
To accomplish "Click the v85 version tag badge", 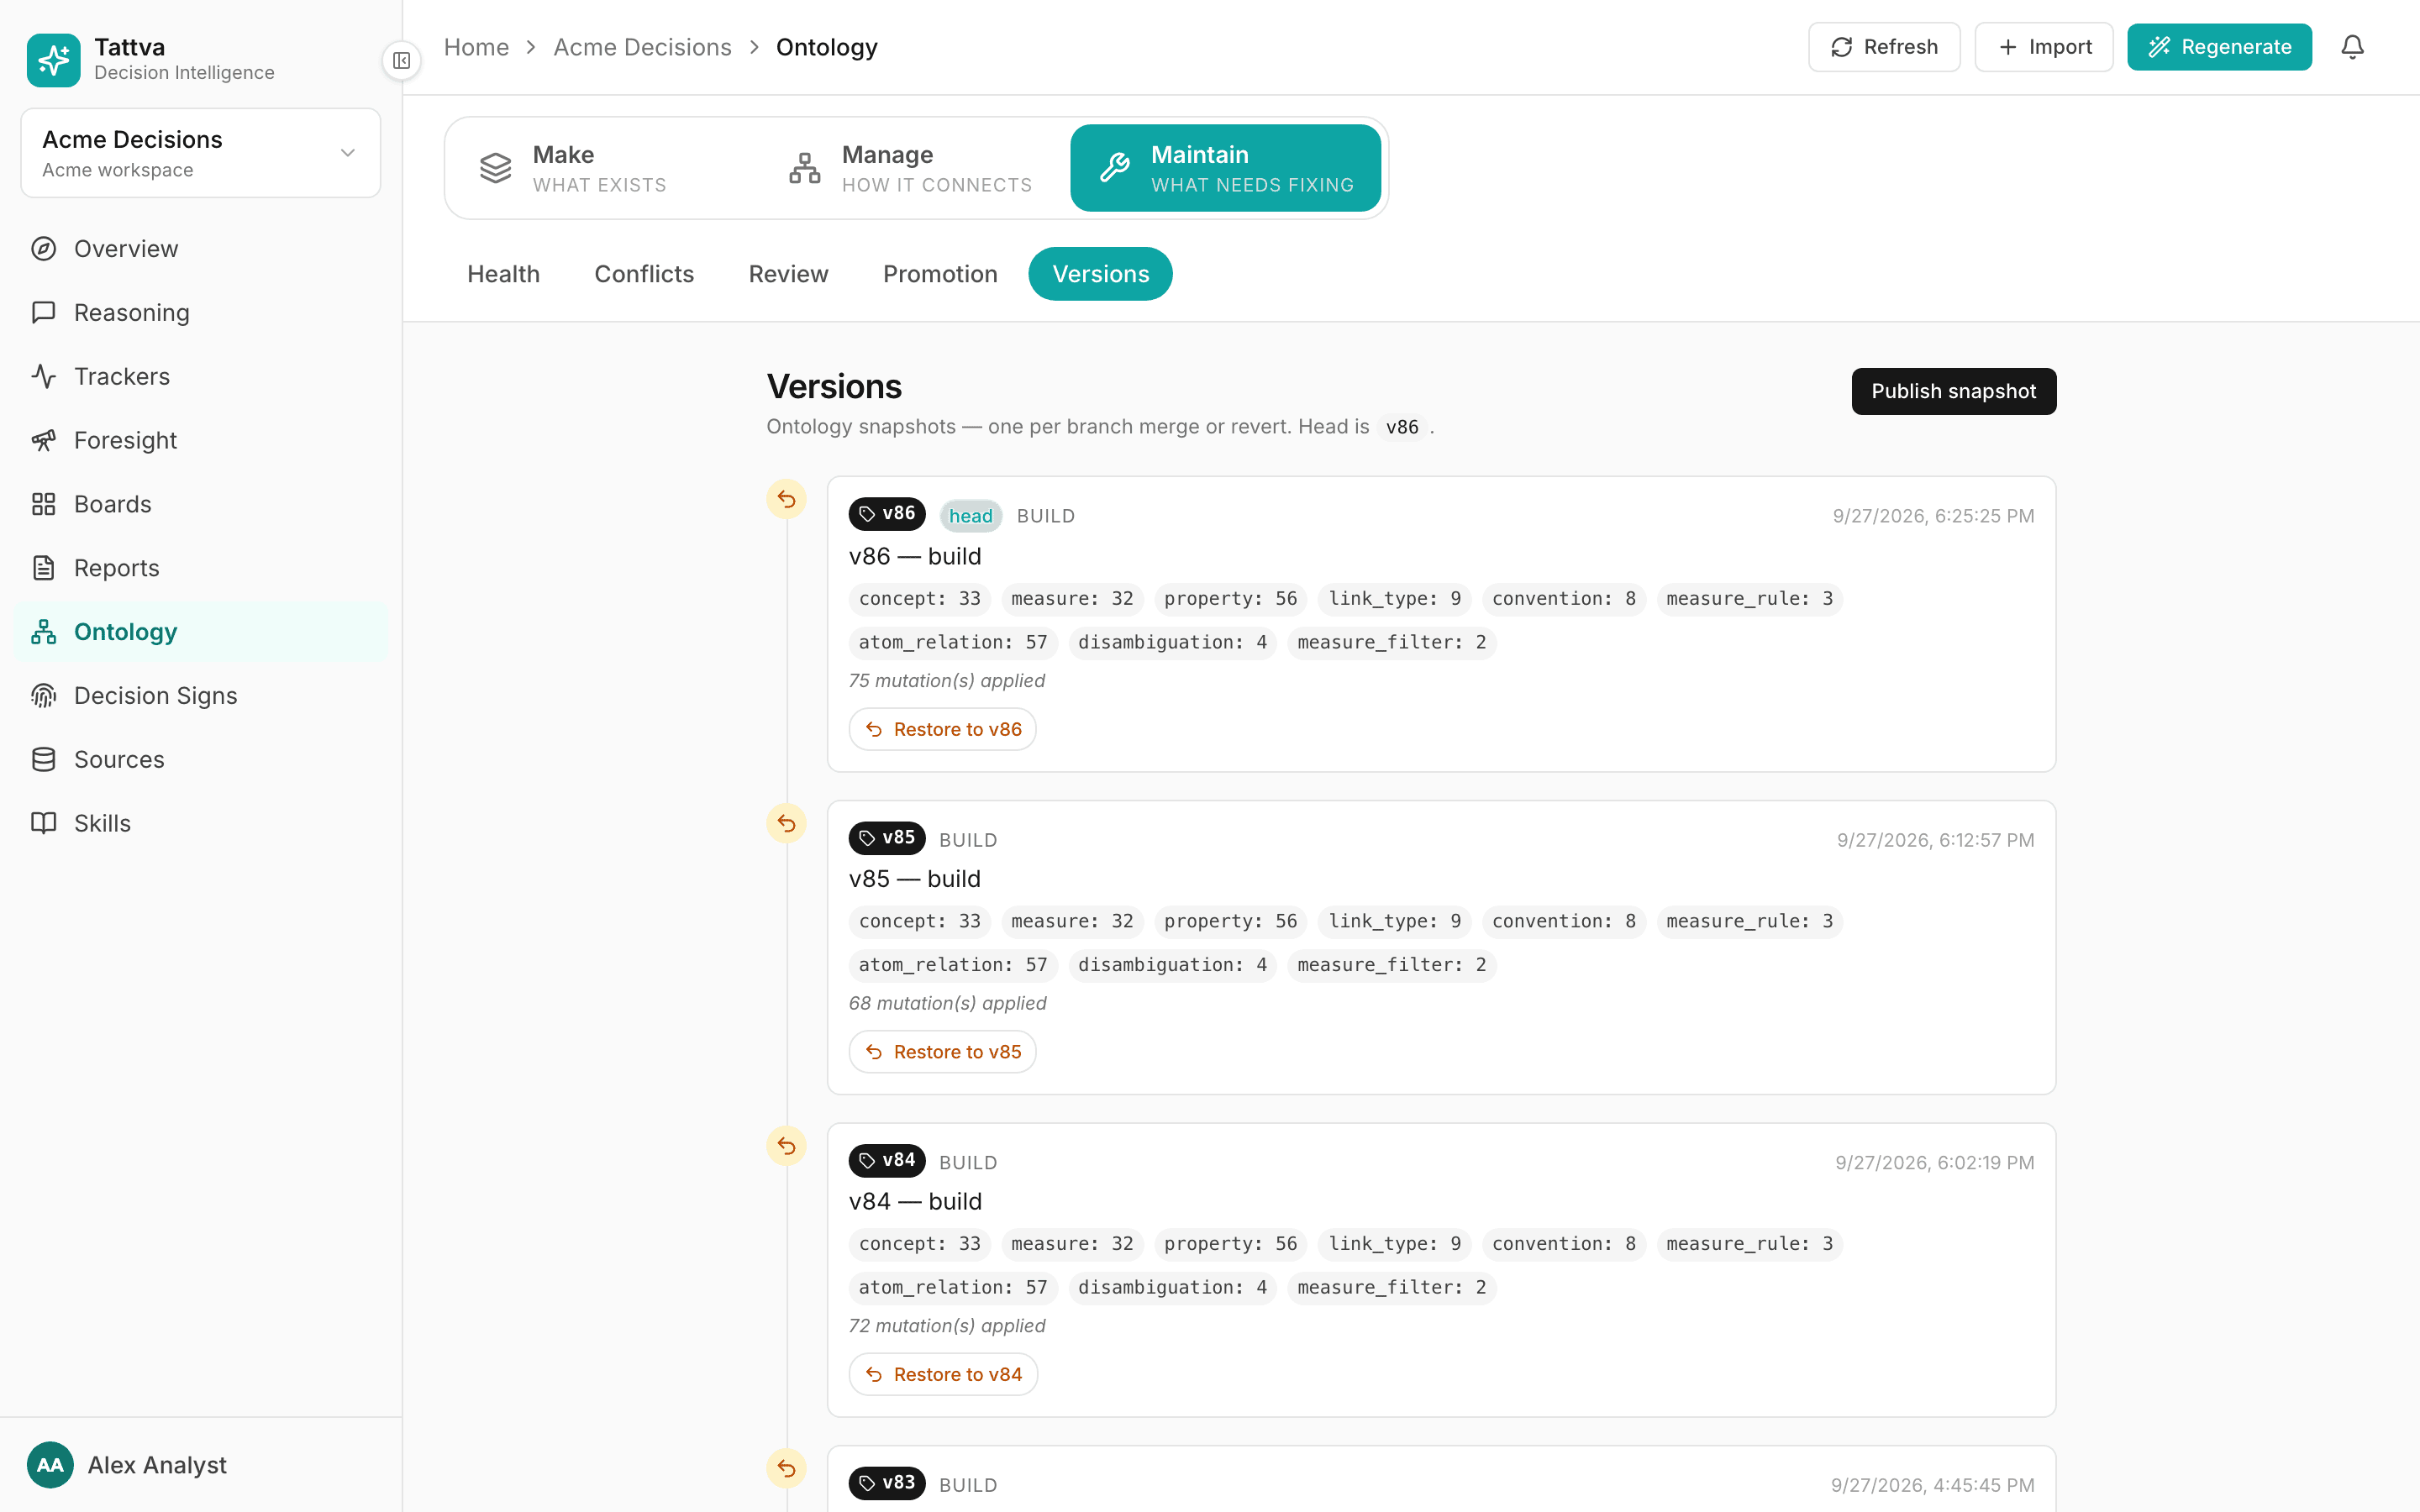I will (x=887, y=838).
